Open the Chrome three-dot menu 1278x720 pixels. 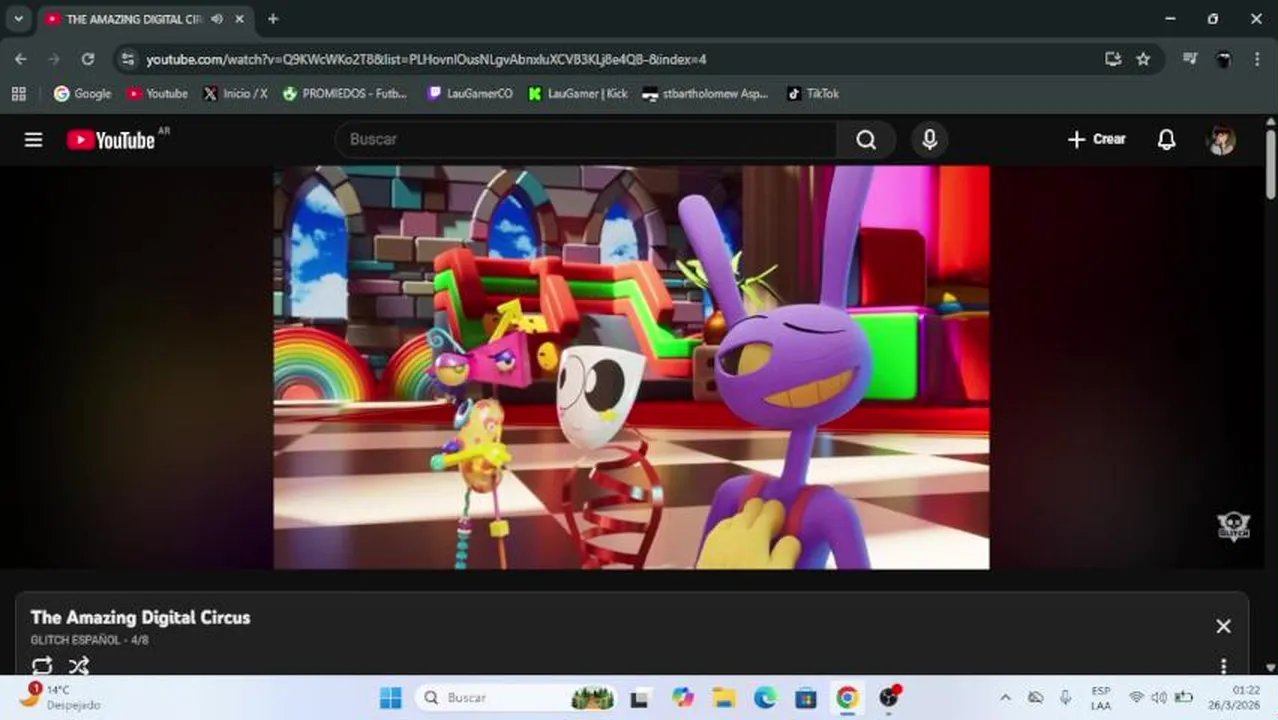coord(1257,59)
